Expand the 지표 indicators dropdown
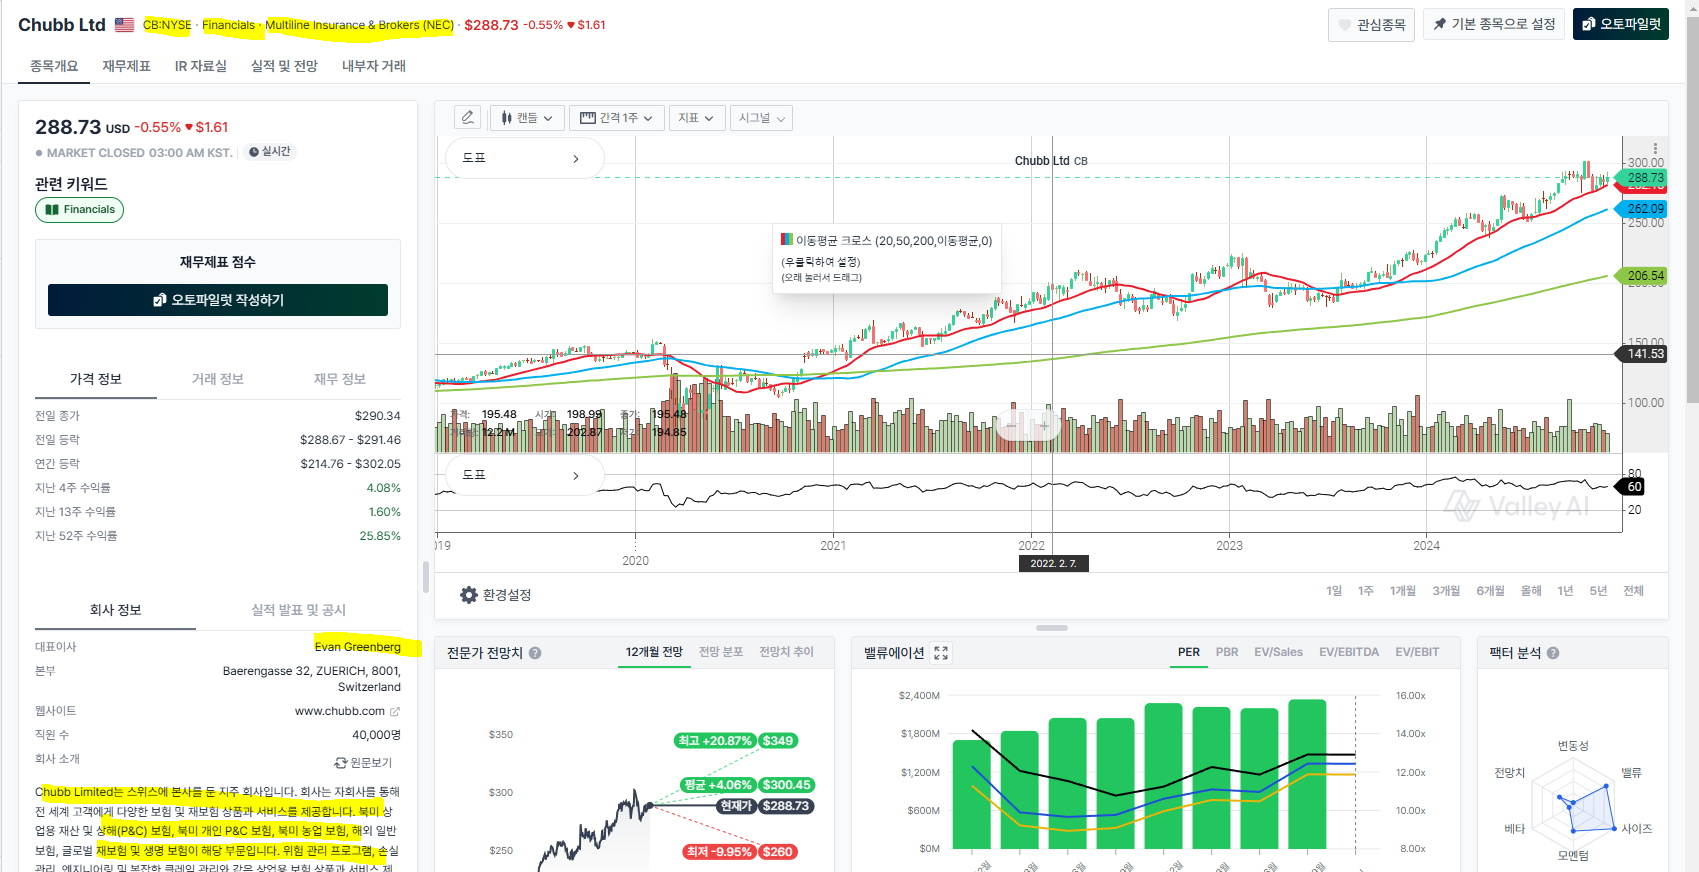The width and height of the screenshot is (1699, 872). click(x=696, y=118)
